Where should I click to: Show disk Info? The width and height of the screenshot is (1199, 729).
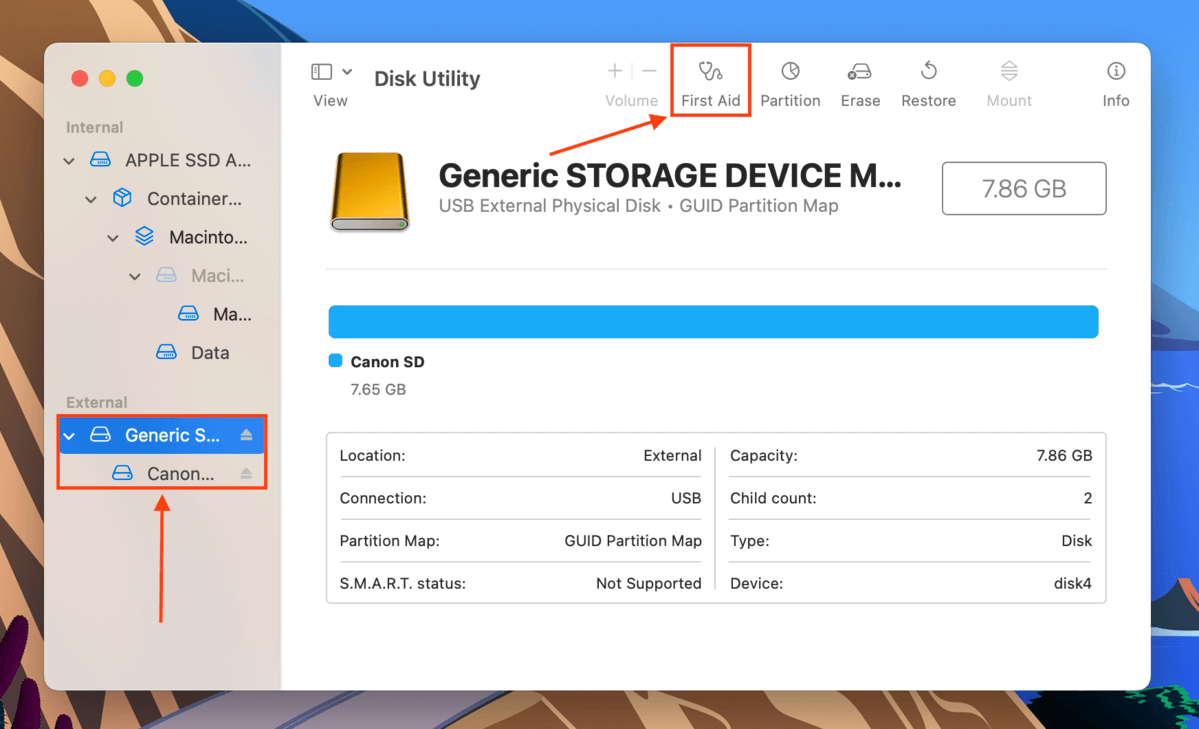point(1116,84)
